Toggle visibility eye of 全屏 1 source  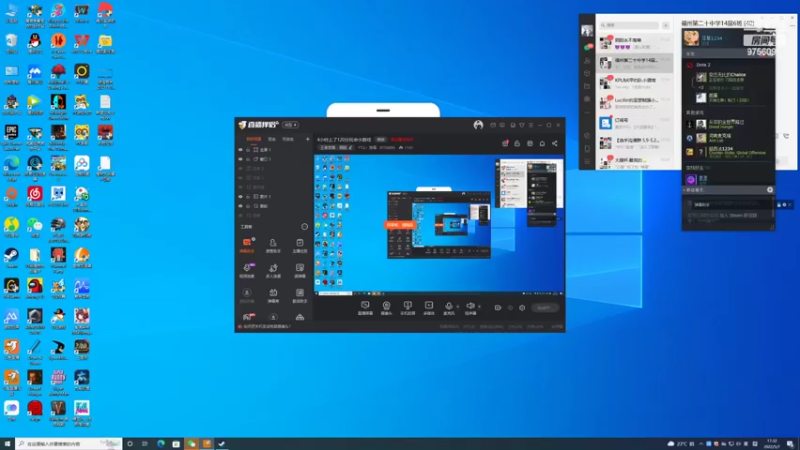(240, 150)
